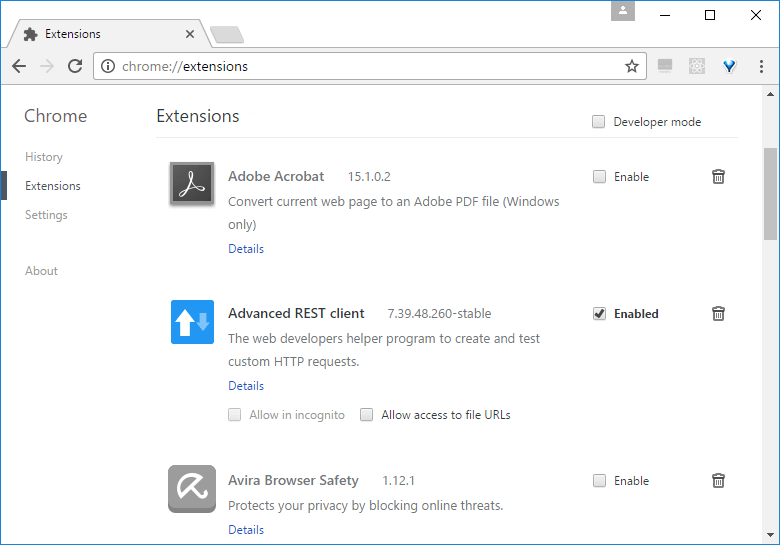Click version text 15.1.0.2
Screen dimensions: 780x545
click(369, 177)
